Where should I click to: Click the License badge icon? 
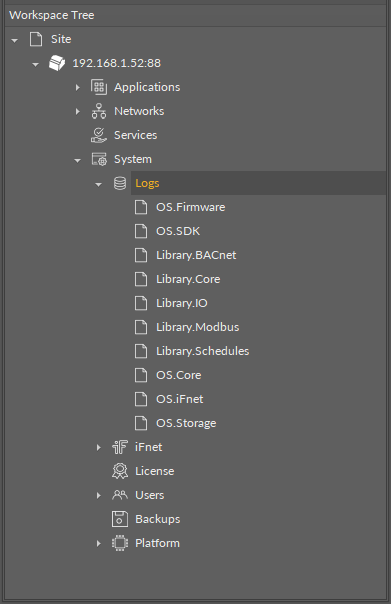[120, 471]
